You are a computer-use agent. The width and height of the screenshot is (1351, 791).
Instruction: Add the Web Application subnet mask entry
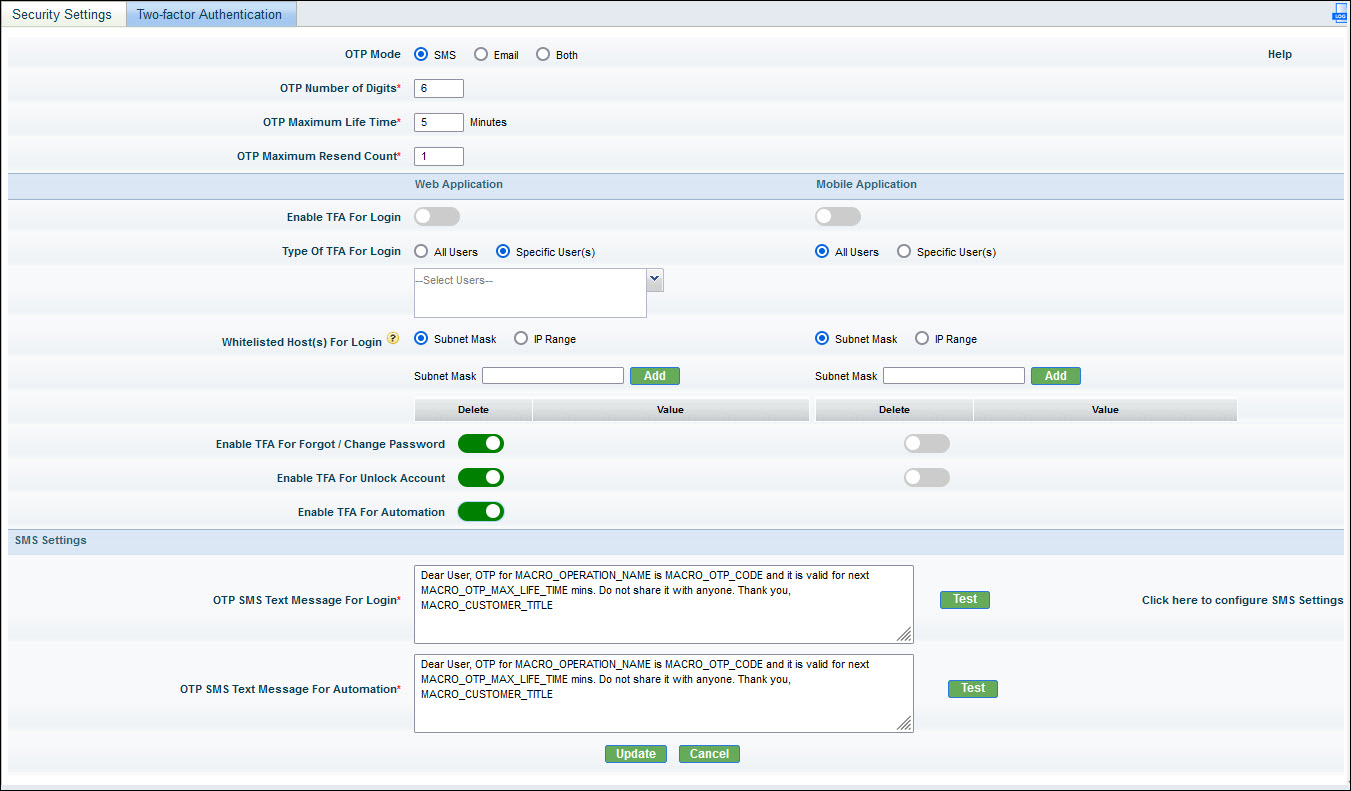(654, 376)
